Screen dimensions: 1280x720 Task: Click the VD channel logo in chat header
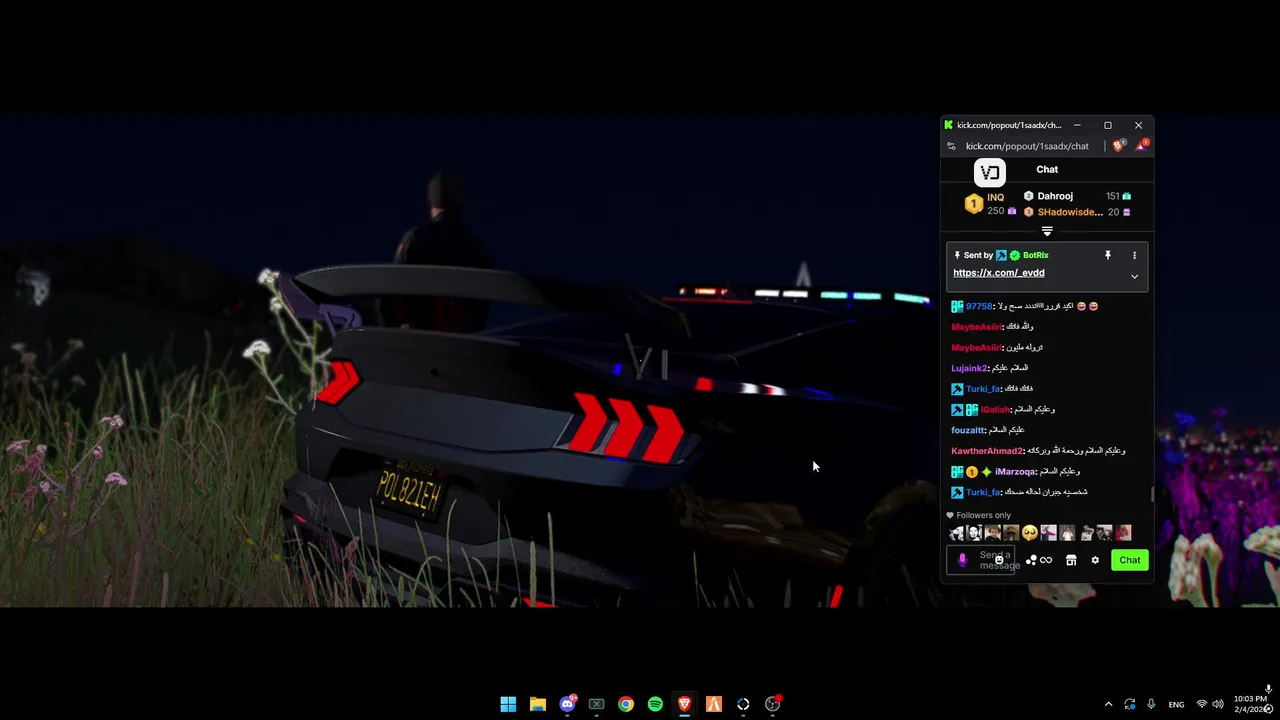click(x=989, y=173)
